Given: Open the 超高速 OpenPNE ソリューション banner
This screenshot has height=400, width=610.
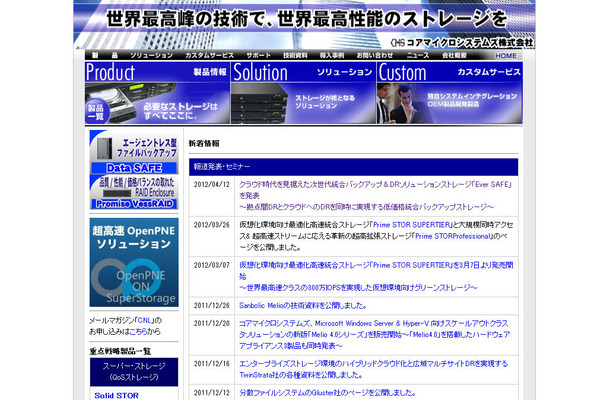Looking at the screenshot, I should click(134, 262).
